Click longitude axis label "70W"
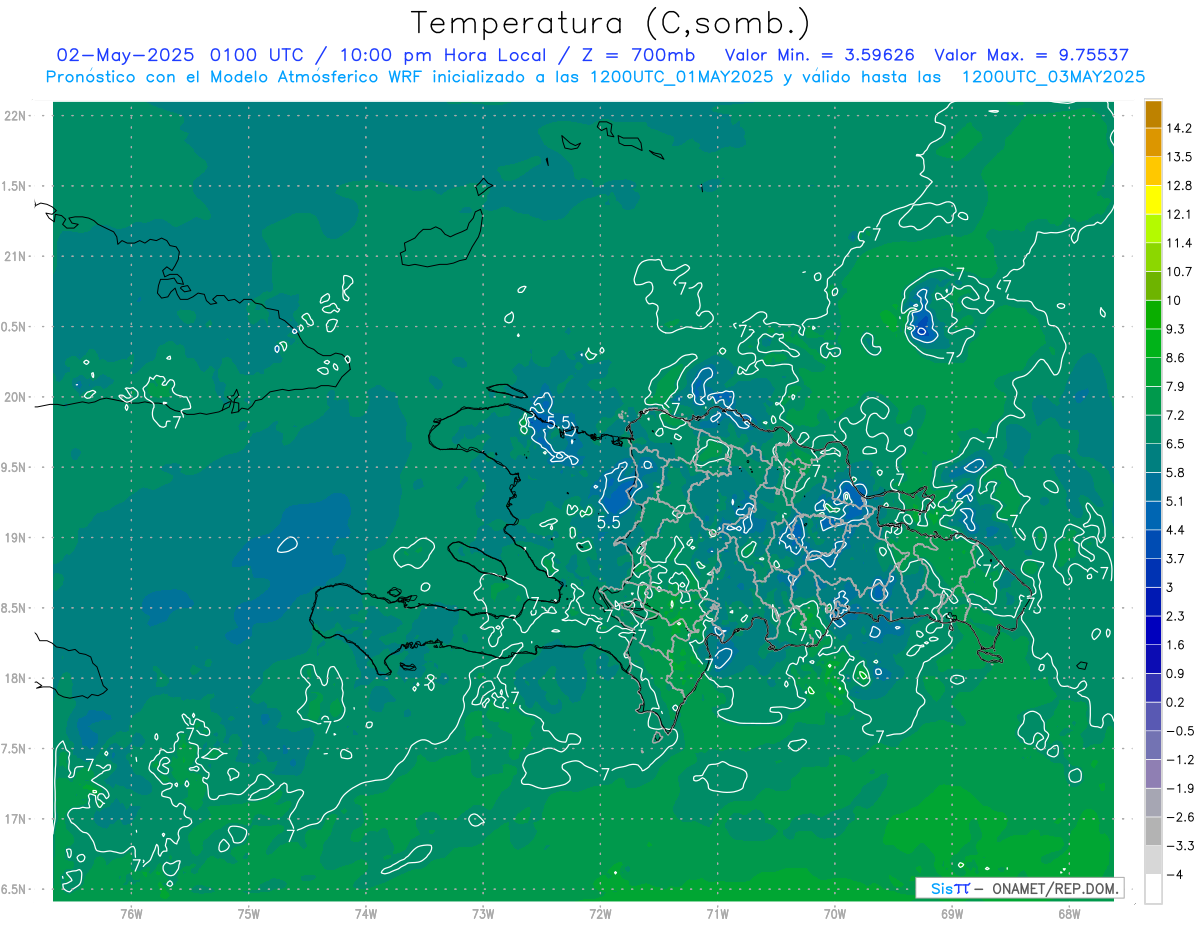Image resolution: width=1200 pixels, height=927 pixels. [x=835, y=914]
